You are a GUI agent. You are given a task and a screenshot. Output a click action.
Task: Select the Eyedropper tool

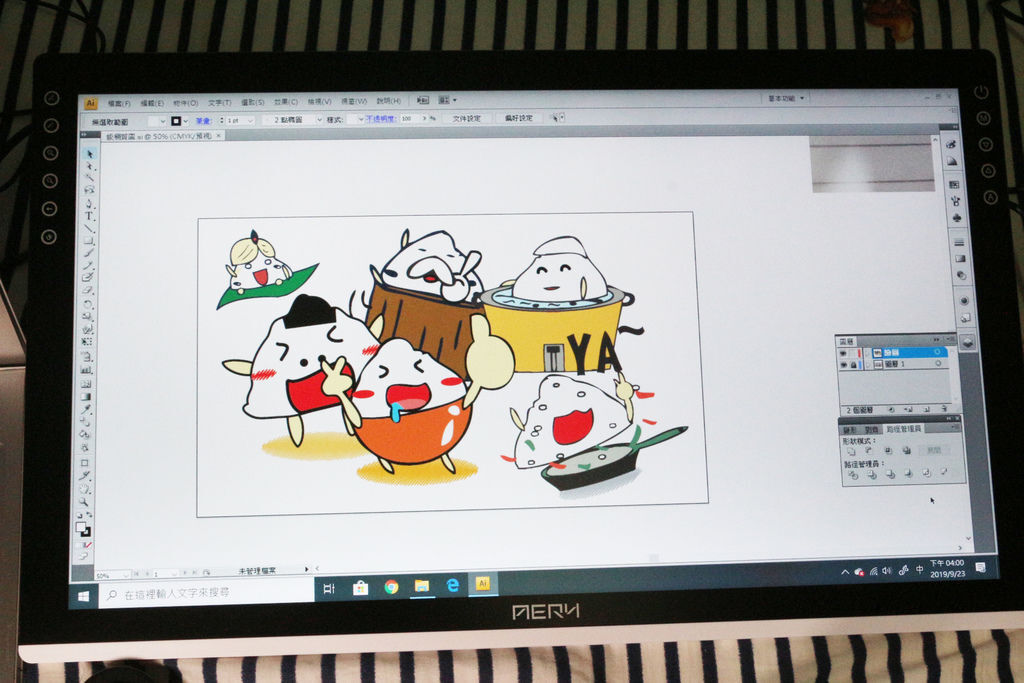[x=86, y=409]
